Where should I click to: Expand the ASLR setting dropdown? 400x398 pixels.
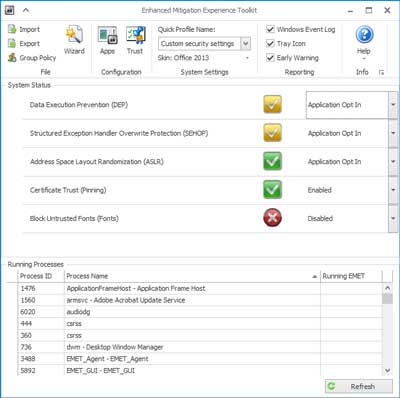393,162
